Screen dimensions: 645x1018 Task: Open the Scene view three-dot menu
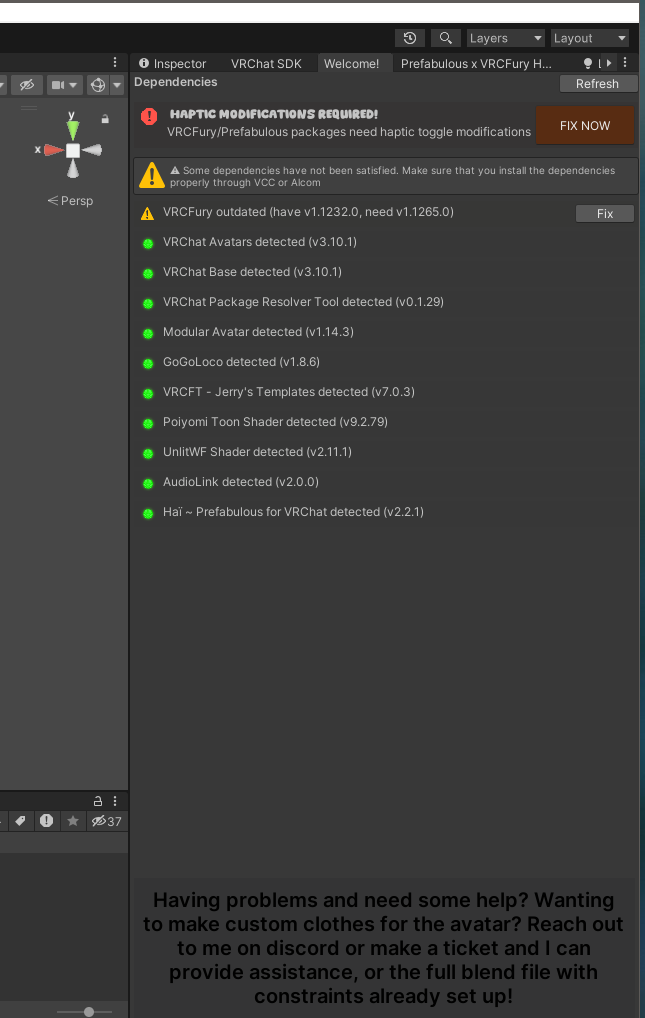[x=115, y=62]
